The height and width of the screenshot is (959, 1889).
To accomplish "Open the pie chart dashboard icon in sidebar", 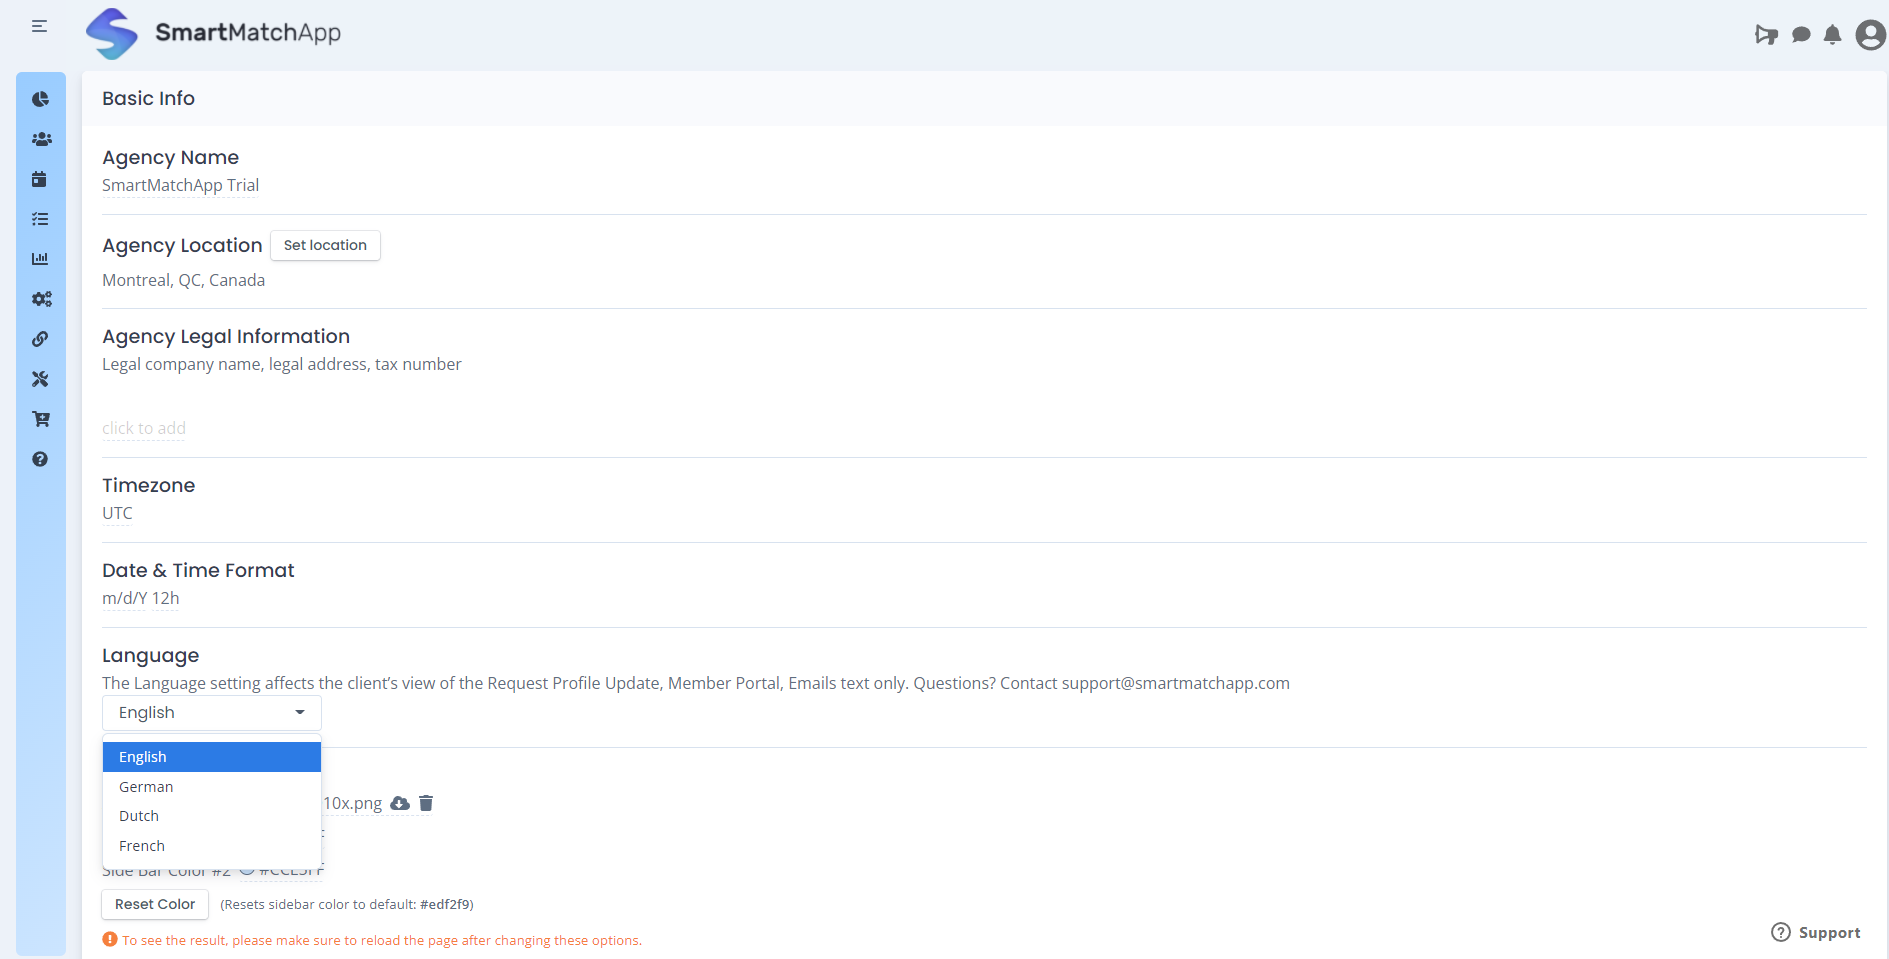I will coord(40,99).
